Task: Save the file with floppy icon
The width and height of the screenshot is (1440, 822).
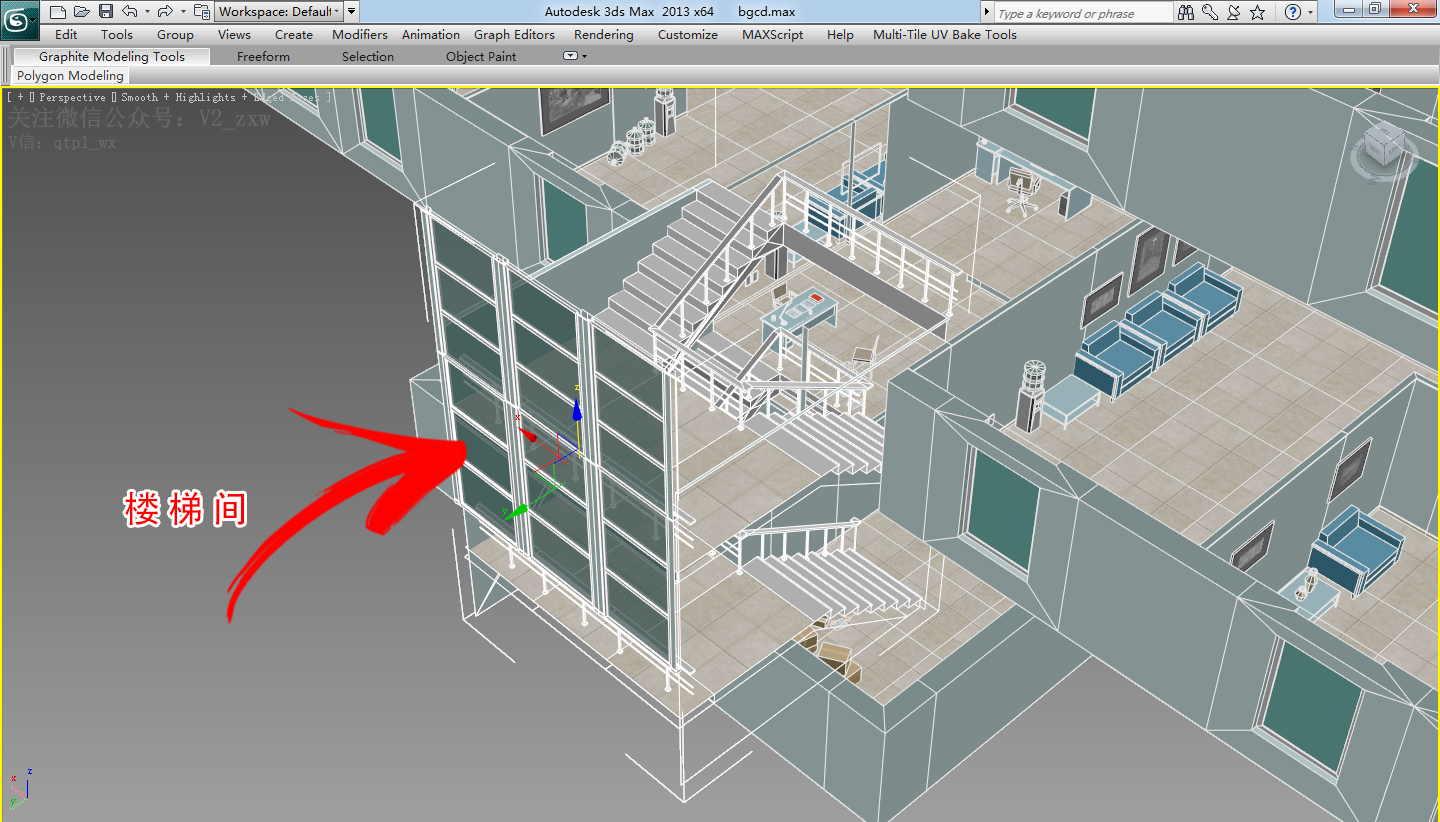Action: [106, 12]
